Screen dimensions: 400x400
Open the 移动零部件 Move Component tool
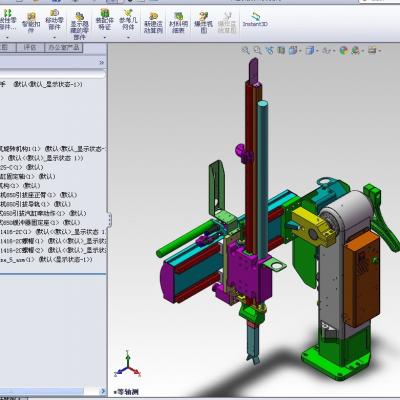pos(54,21)
